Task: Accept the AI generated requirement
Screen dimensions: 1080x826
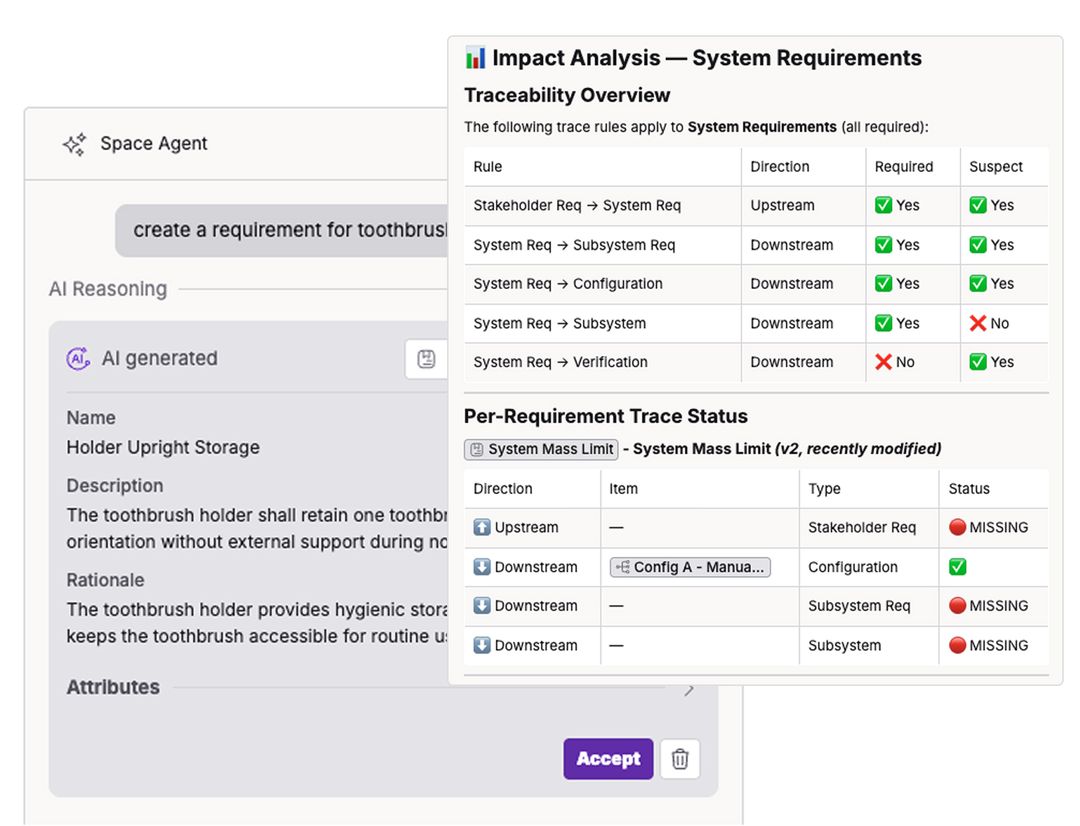Action: (608, 758)
